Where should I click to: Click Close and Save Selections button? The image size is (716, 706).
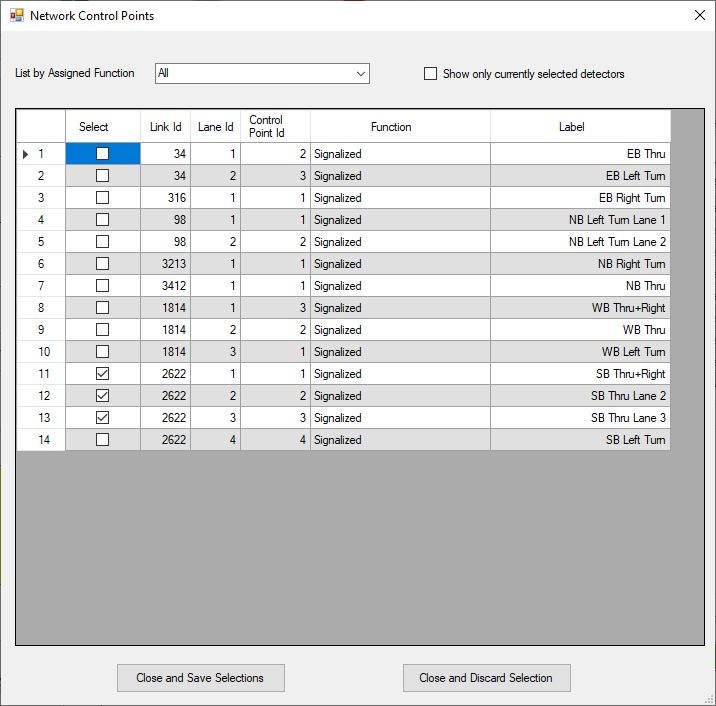[x=201, y=678]
